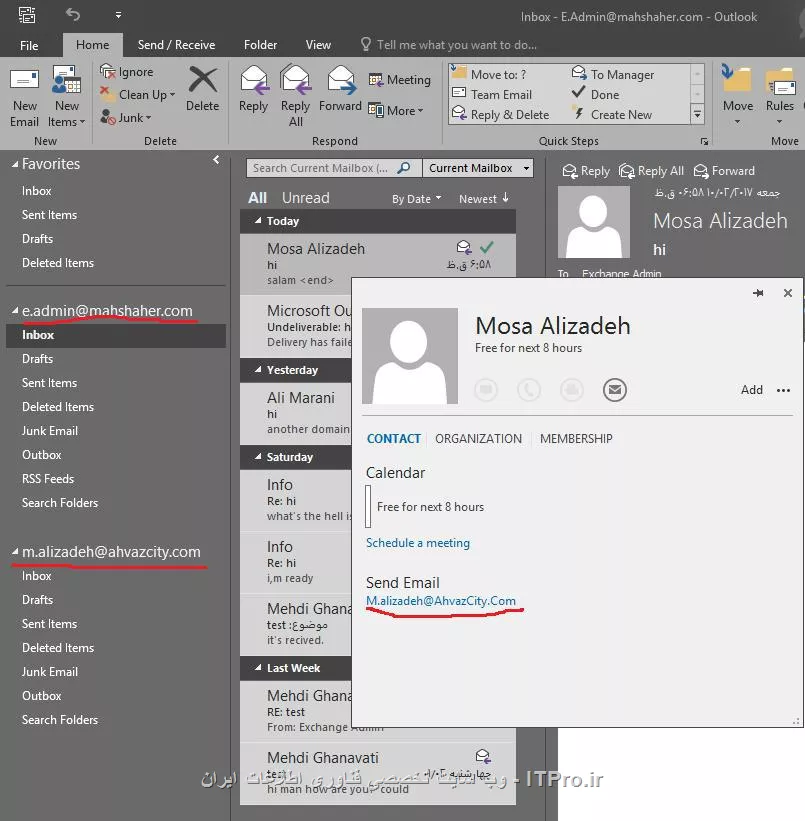Viewport: 805px width, 821px height.
Task: Collapse the e.admin@mahshaher.com account
Action: pos(15,310)
